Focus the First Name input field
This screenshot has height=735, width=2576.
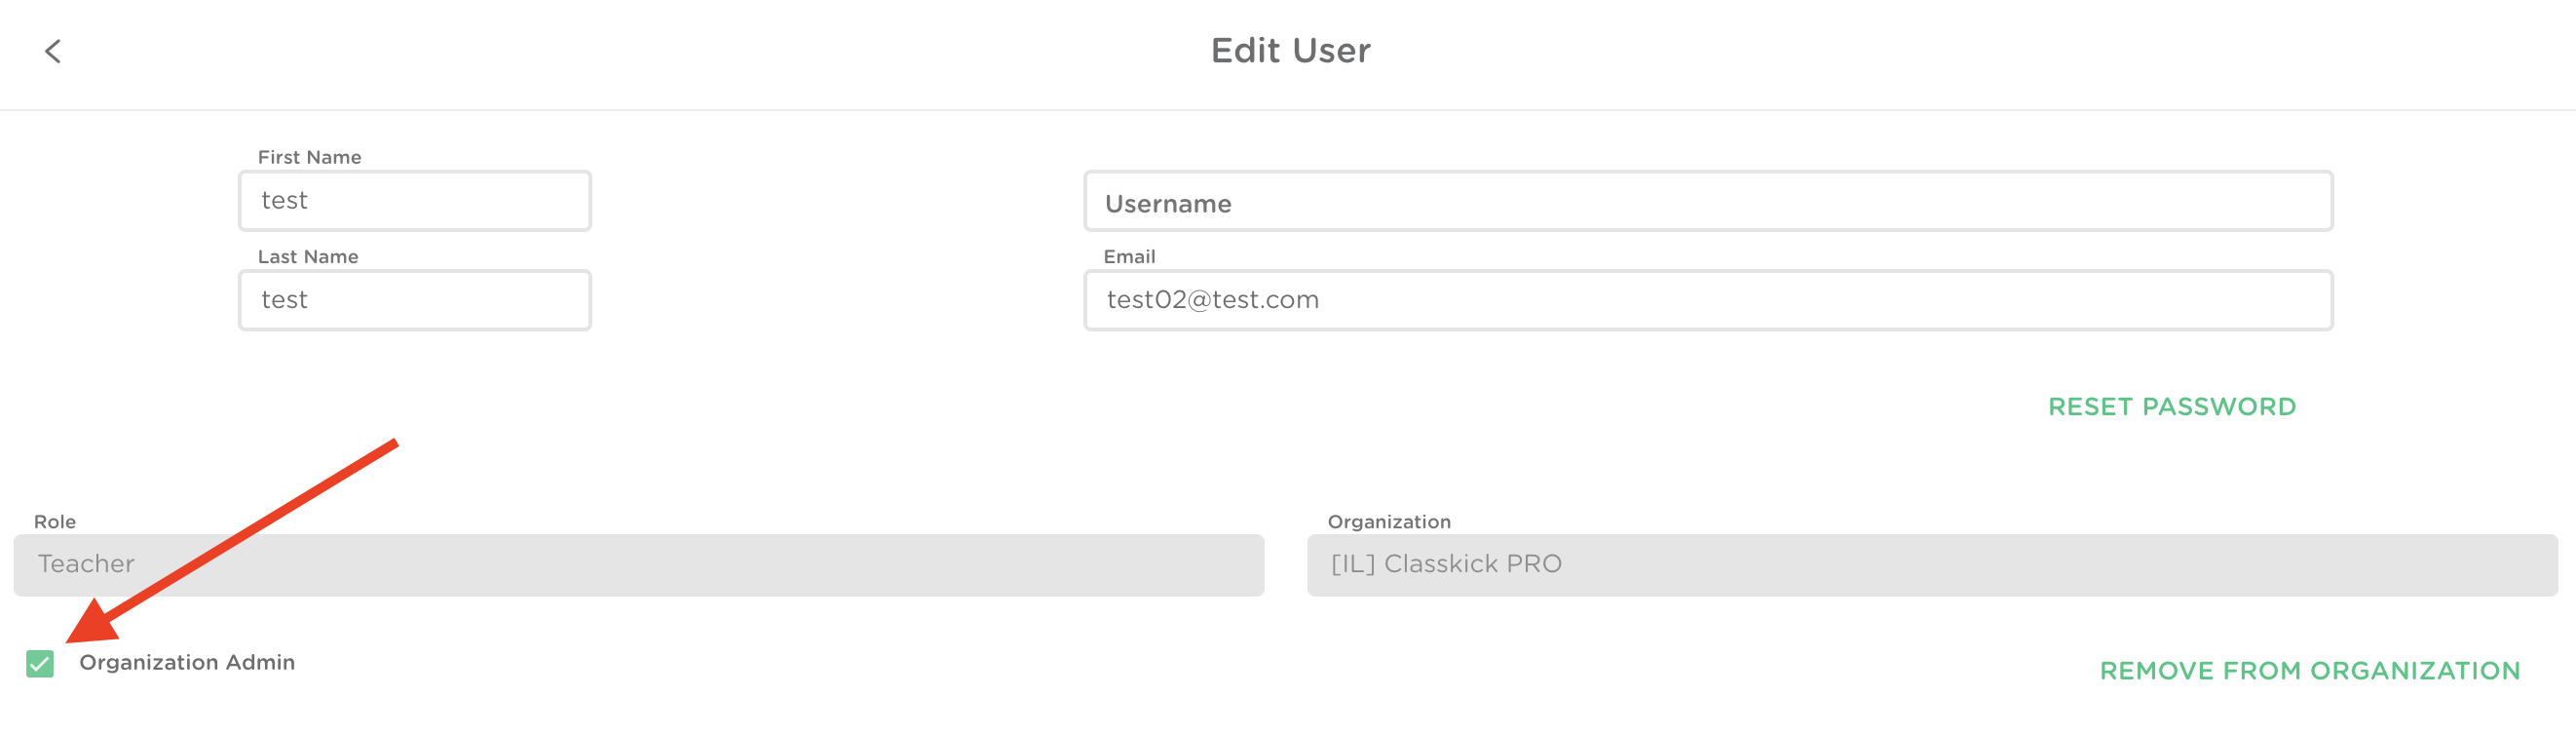pos(414,201)
